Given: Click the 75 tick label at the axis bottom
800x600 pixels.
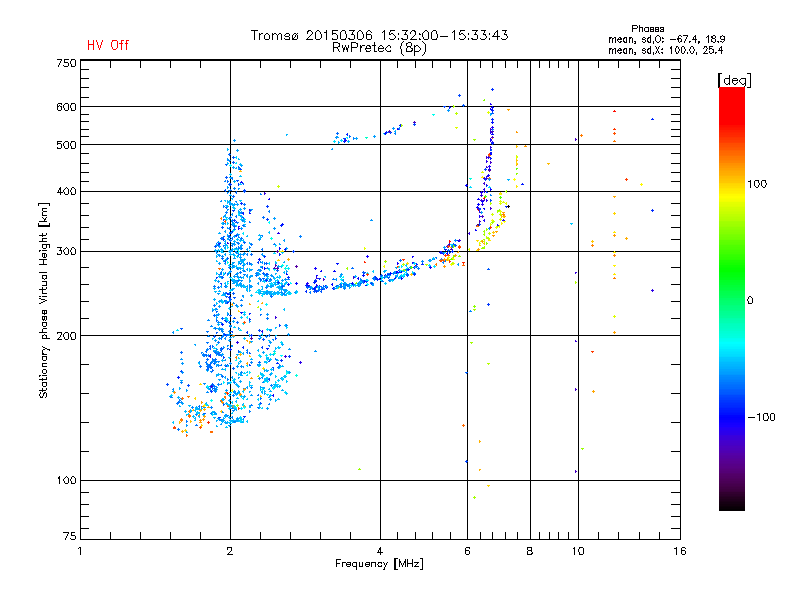Looking at the screenshot, I should 70,536.
